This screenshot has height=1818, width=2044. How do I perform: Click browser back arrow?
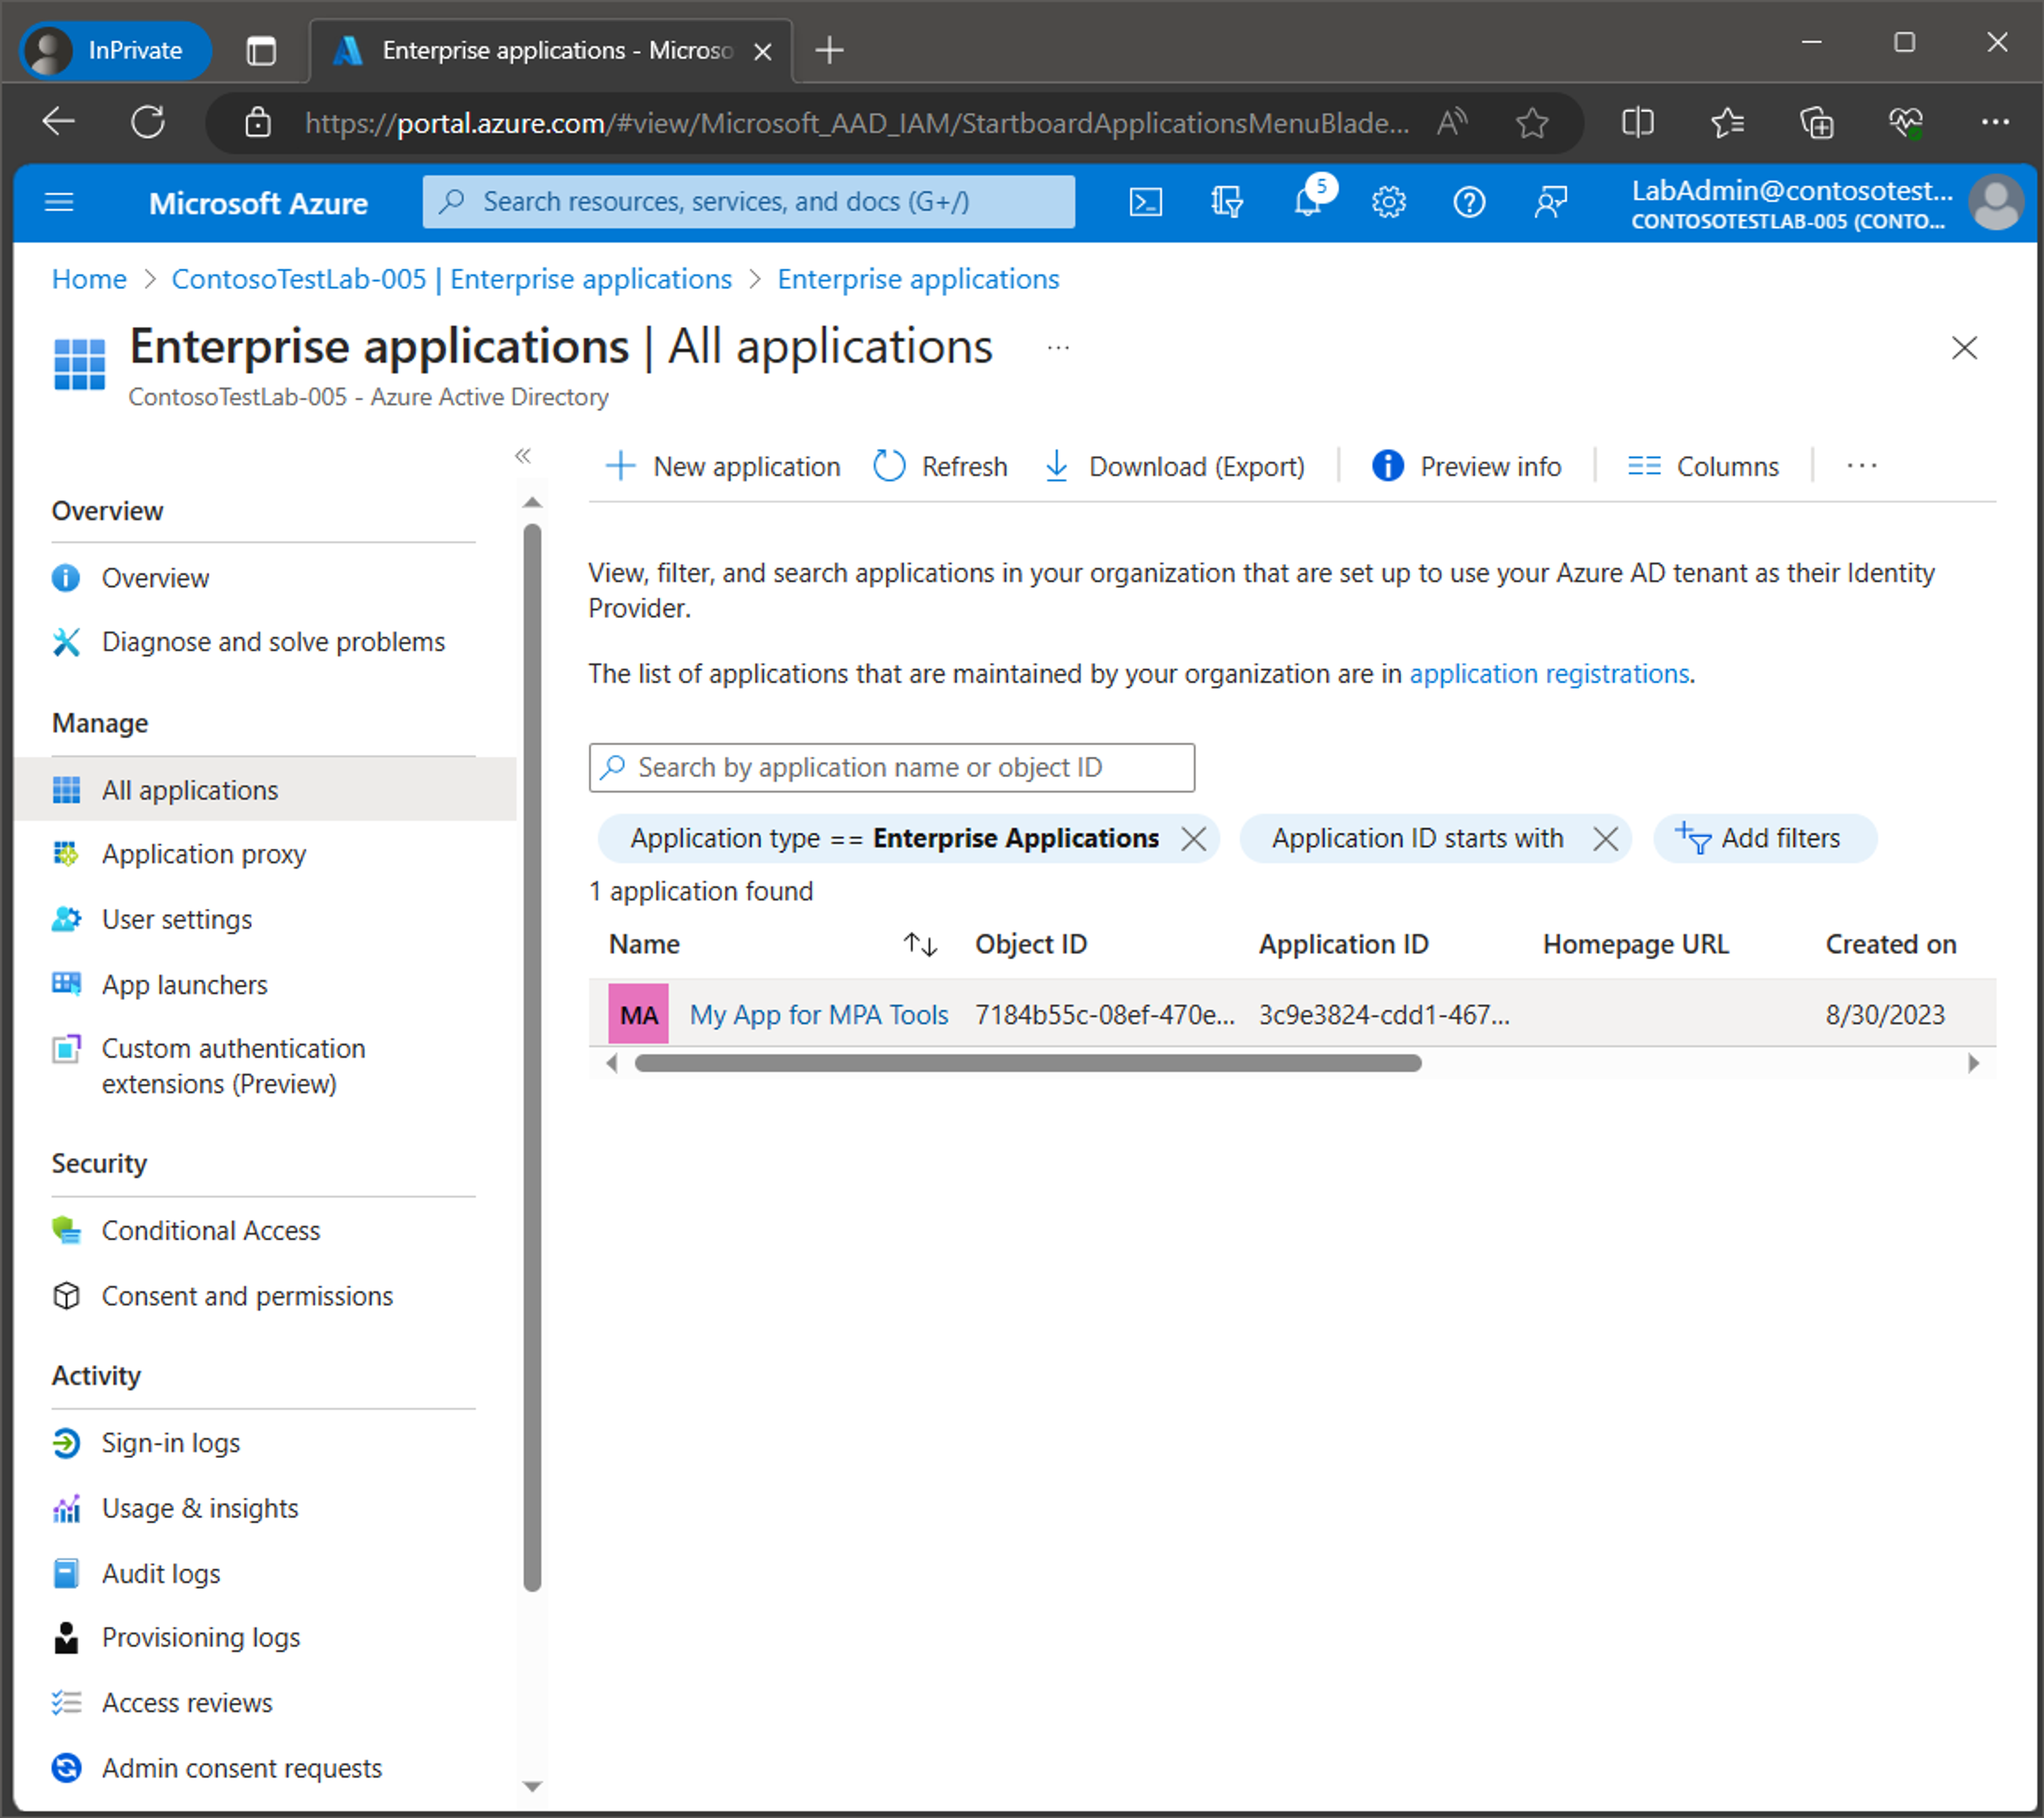coord(59,123)
